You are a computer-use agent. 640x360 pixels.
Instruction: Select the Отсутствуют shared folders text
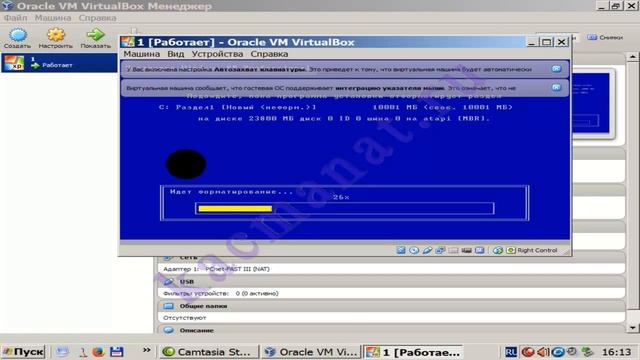[184, 318]
